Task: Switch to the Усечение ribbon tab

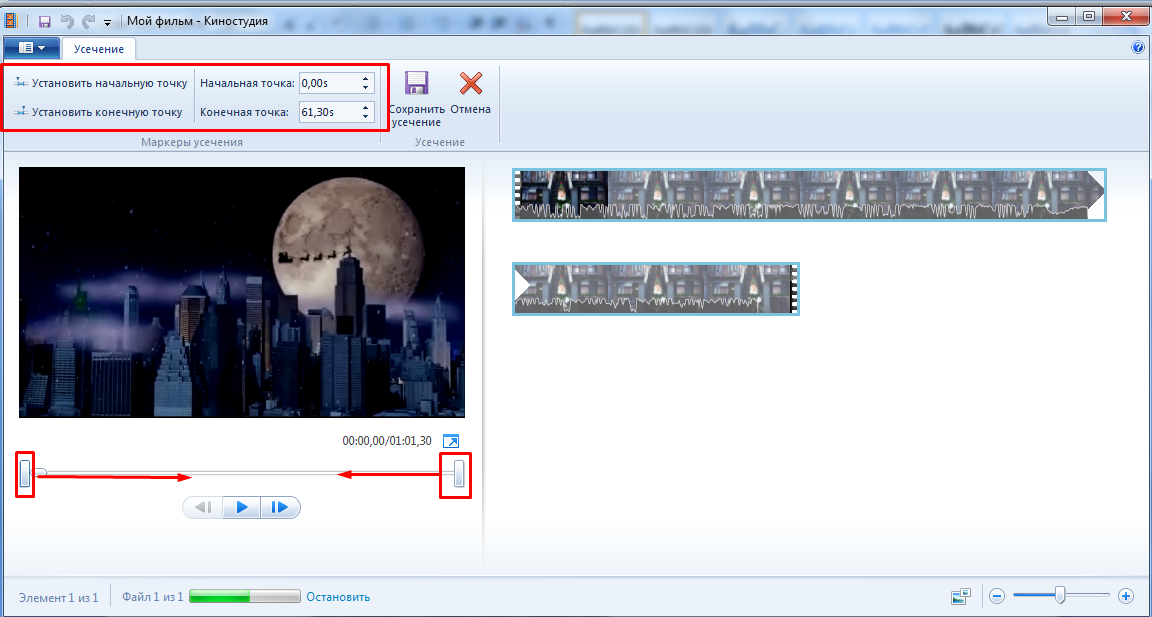Action: coord(98,48)
